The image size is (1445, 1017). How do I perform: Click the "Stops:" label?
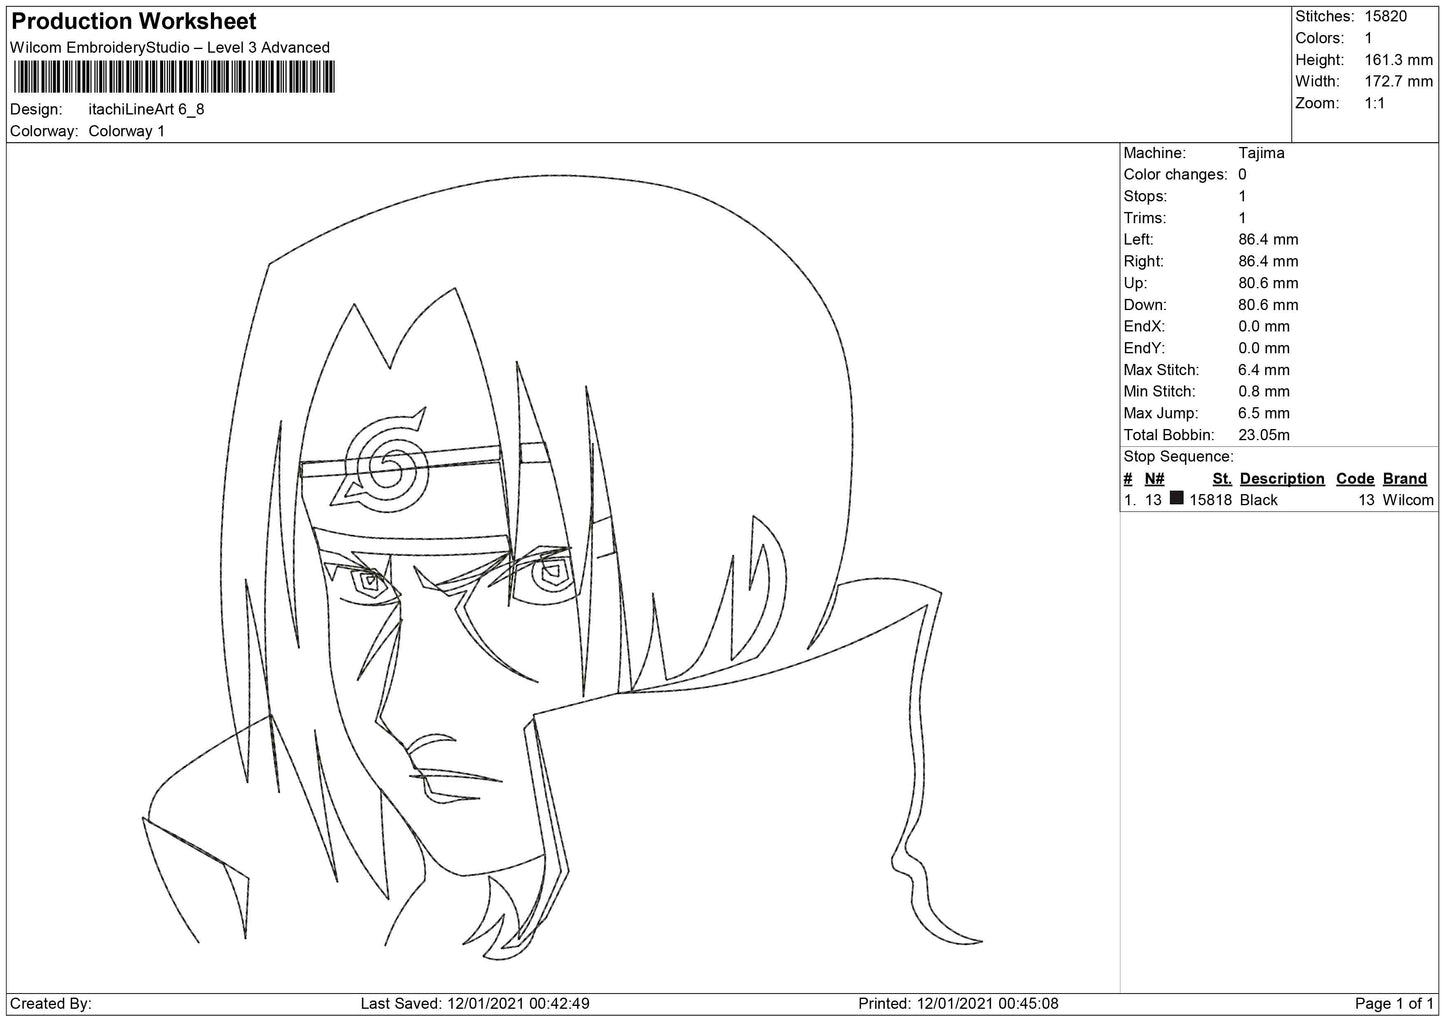tap(1146, 196)
